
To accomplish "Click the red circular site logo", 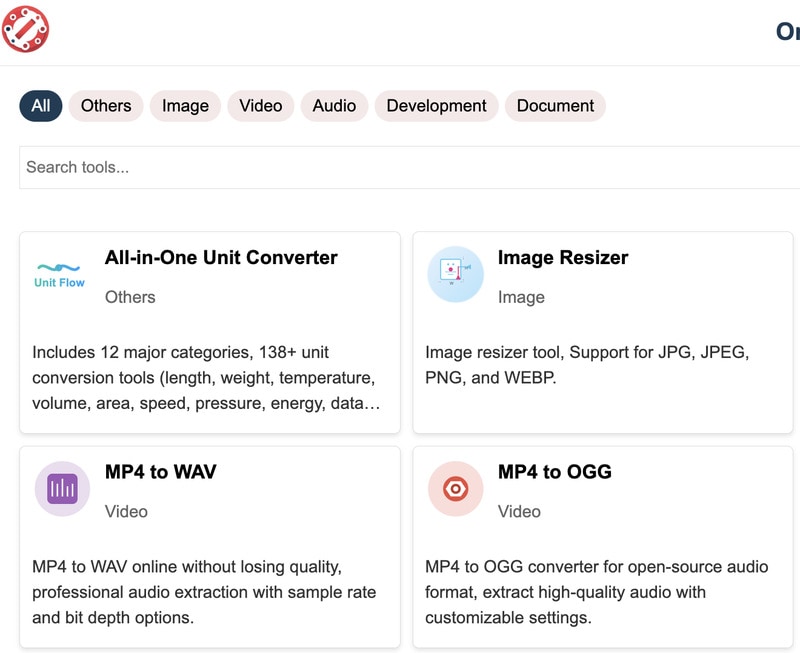I will click(x=26, y=29).
